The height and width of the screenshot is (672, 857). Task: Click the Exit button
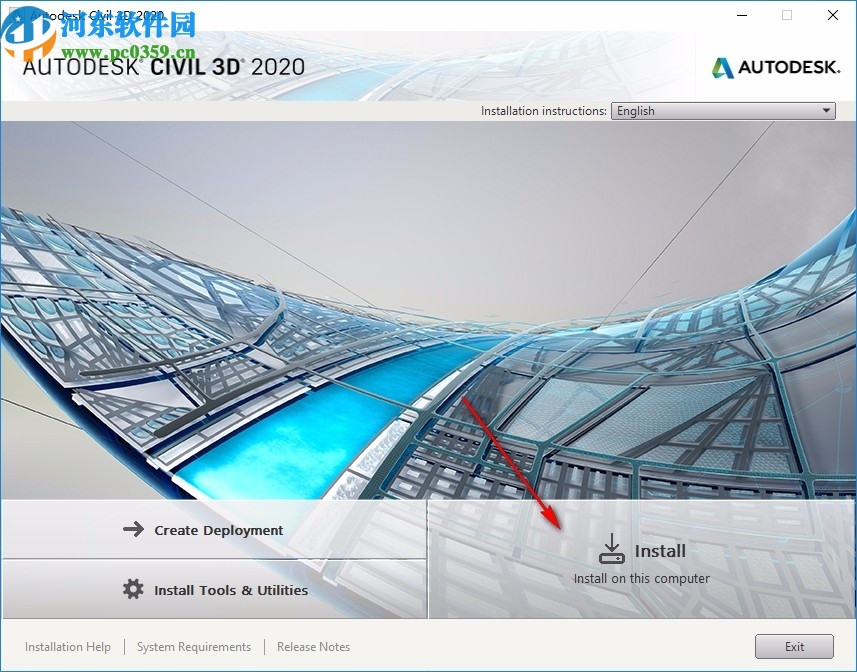(794, 647)
